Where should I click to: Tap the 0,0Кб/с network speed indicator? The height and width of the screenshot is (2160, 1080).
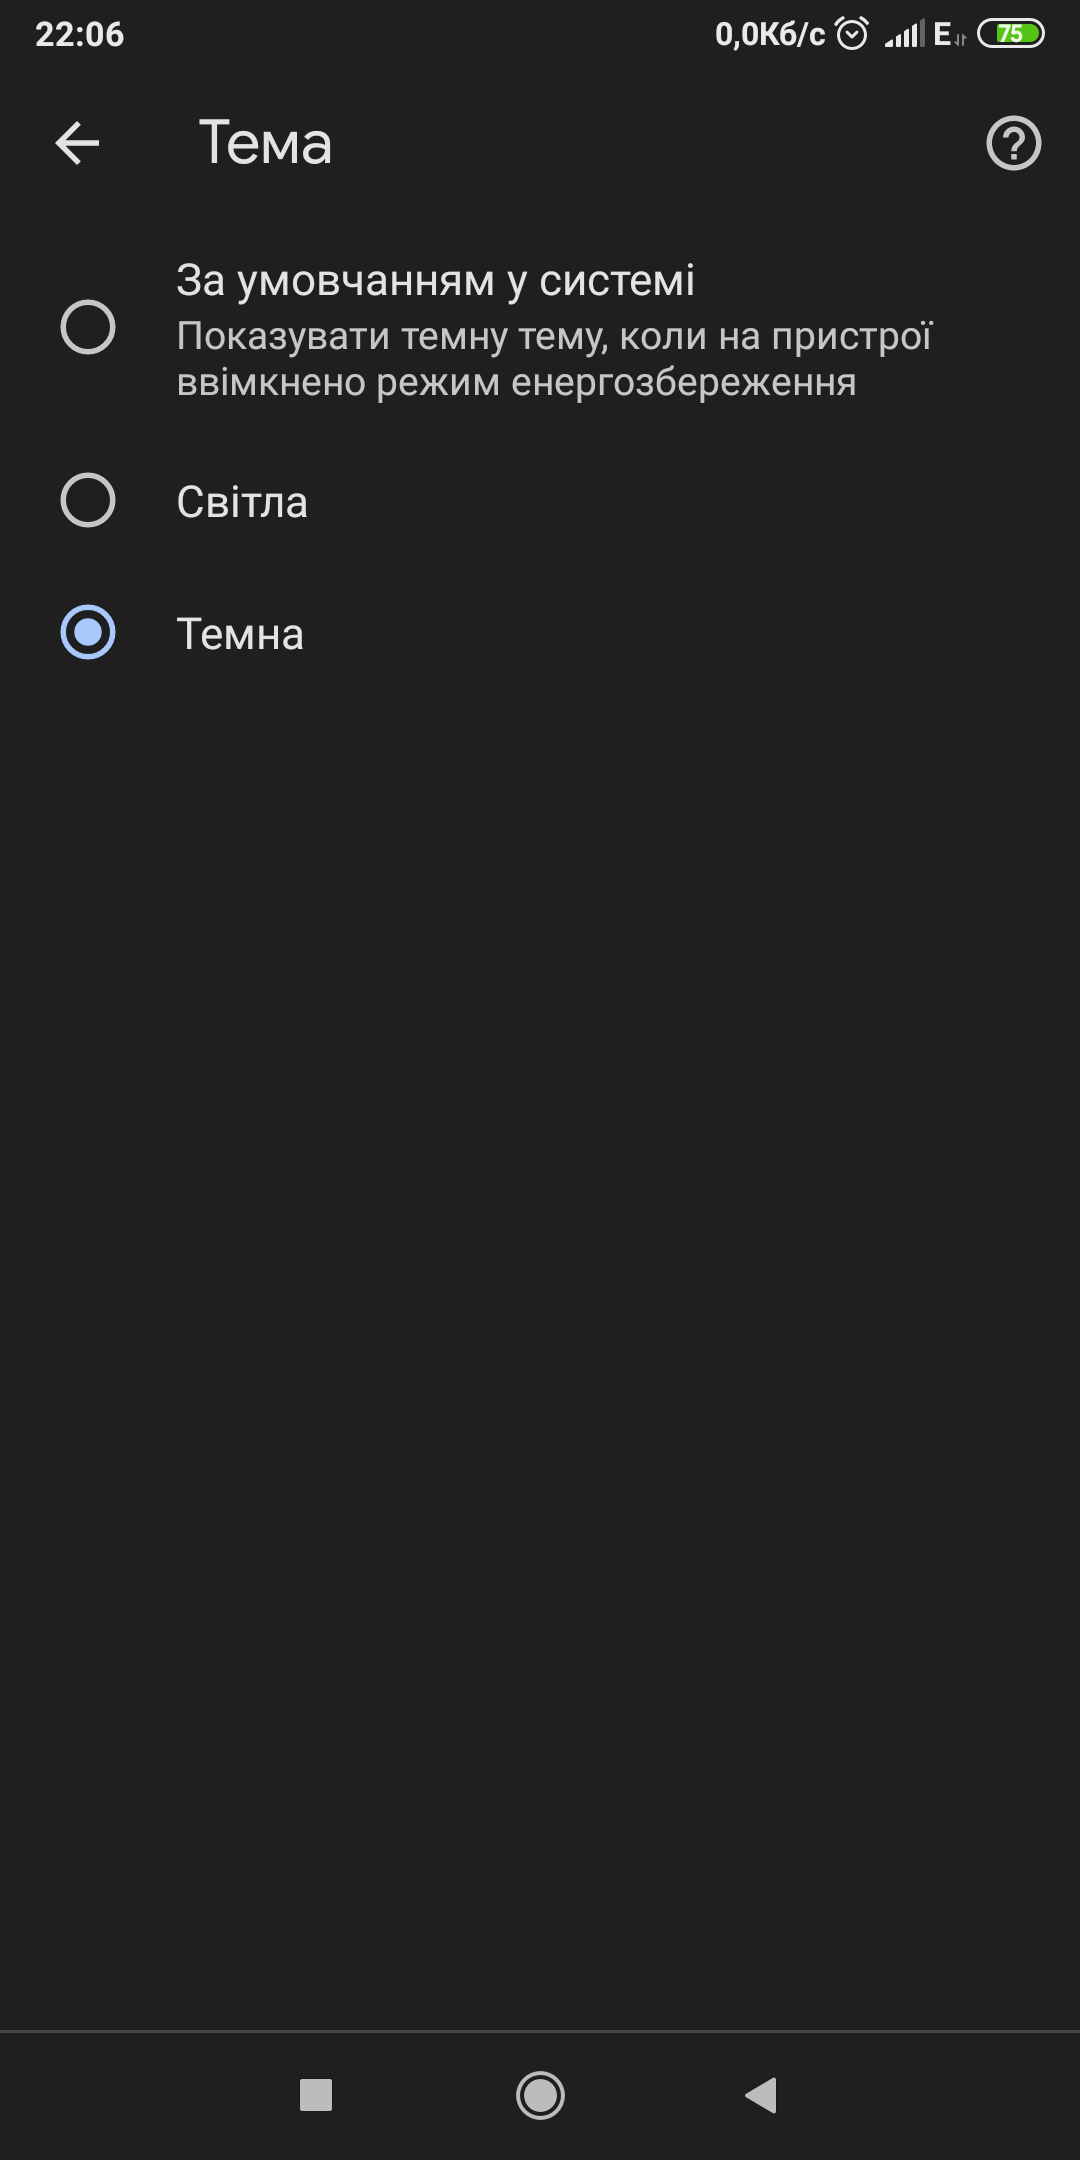[770, 35]
